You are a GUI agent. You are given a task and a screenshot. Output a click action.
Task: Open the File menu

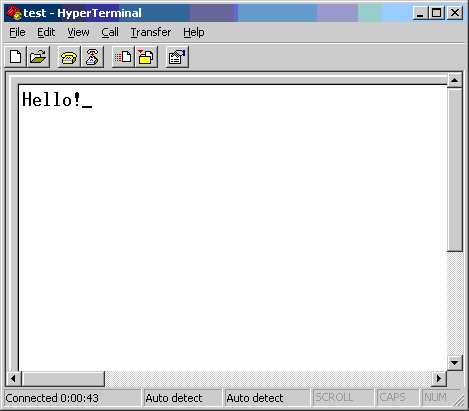pos(17,32)
